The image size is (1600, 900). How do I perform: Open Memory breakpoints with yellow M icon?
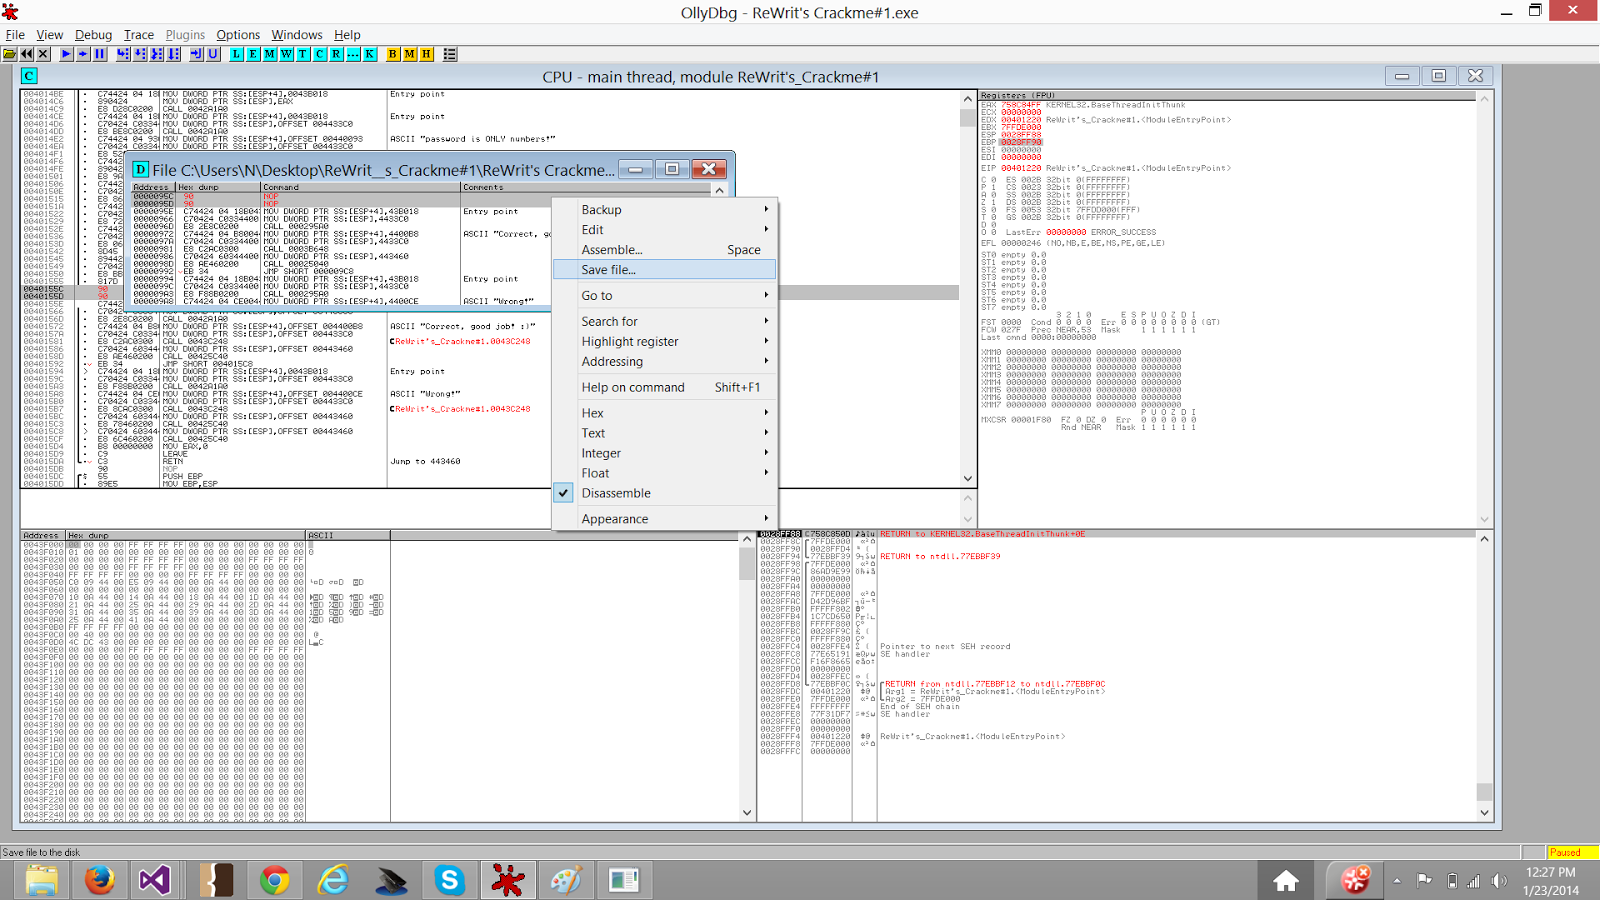click(x=410, y=54)
